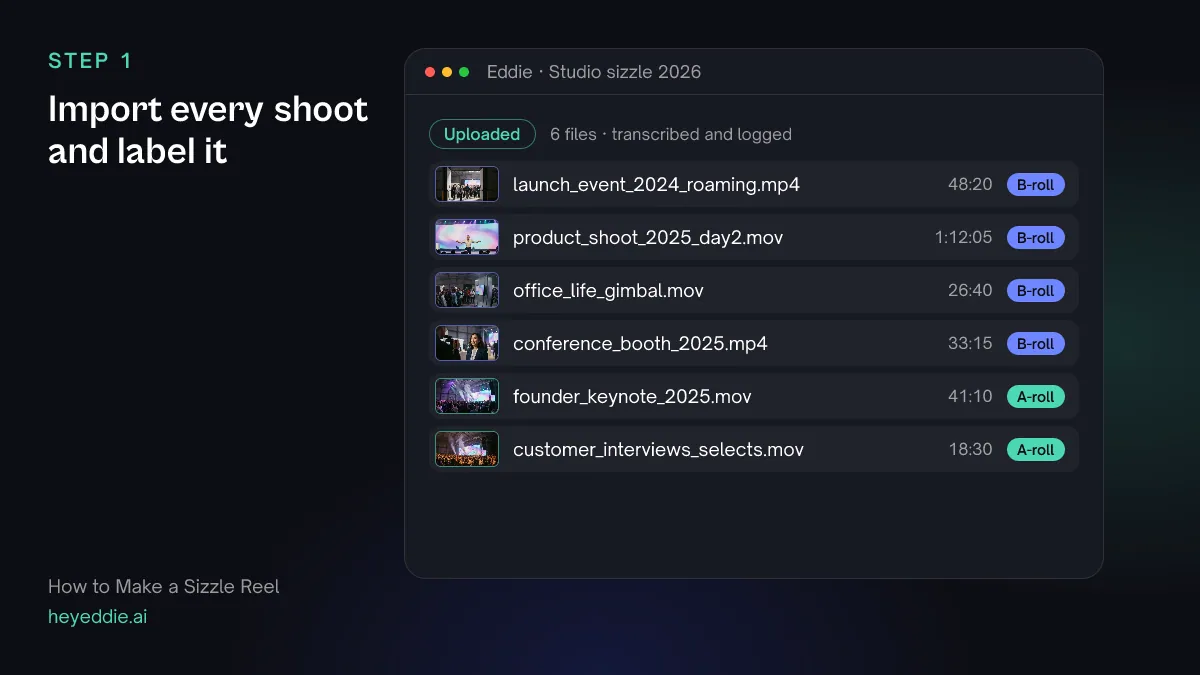Open the customer_interviews_selects.mov thumbnail
Screen dimensions: 1200x675
coord(467,449)
